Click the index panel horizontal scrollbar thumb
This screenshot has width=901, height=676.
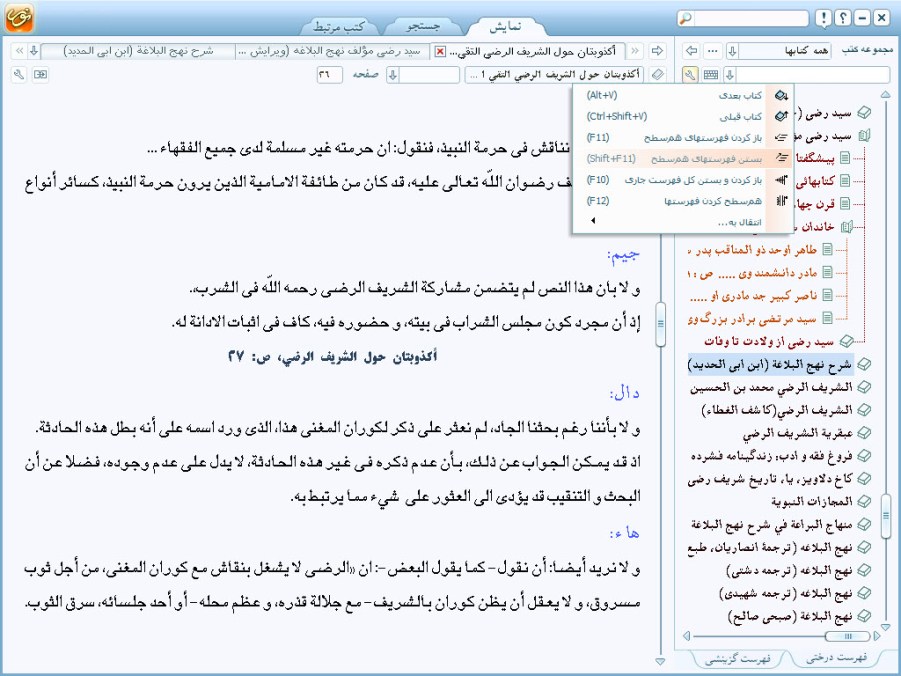click(847, 636)
